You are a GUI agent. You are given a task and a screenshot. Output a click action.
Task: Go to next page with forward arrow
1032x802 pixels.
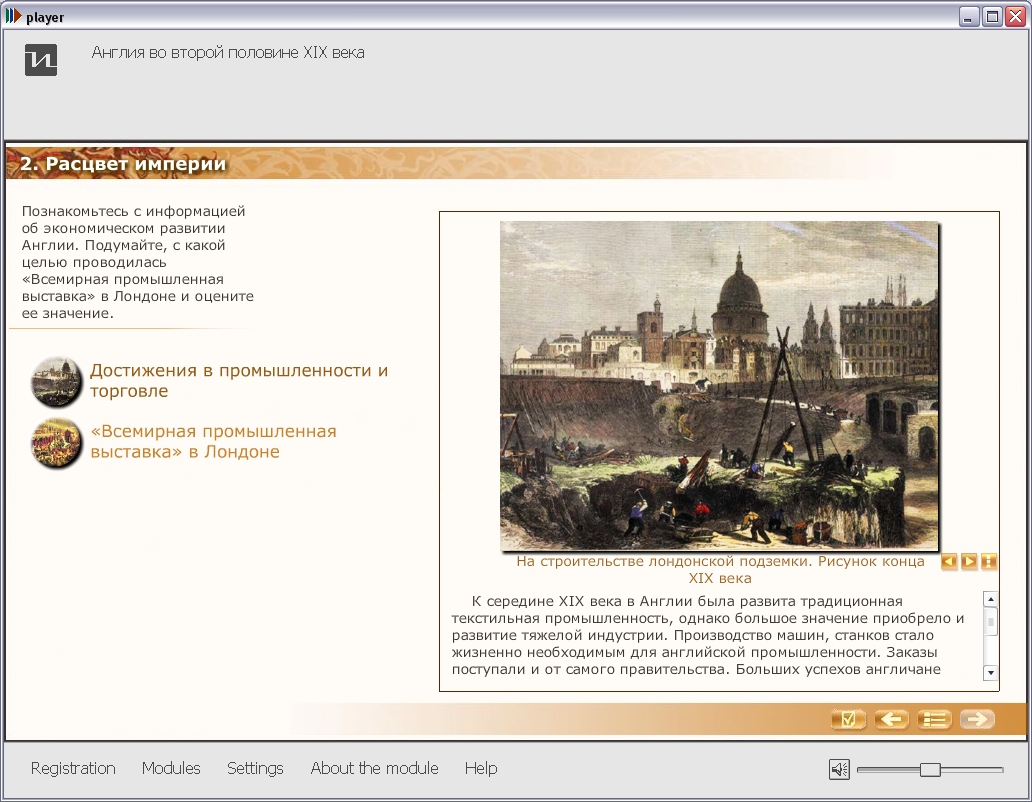pos(977,719)
